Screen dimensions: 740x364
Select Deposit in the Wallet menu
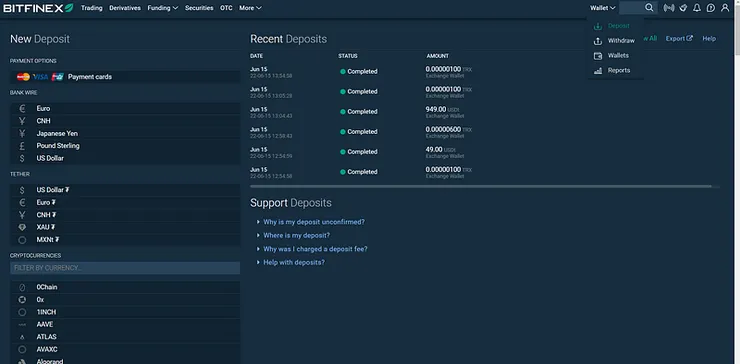pos(619,26)
